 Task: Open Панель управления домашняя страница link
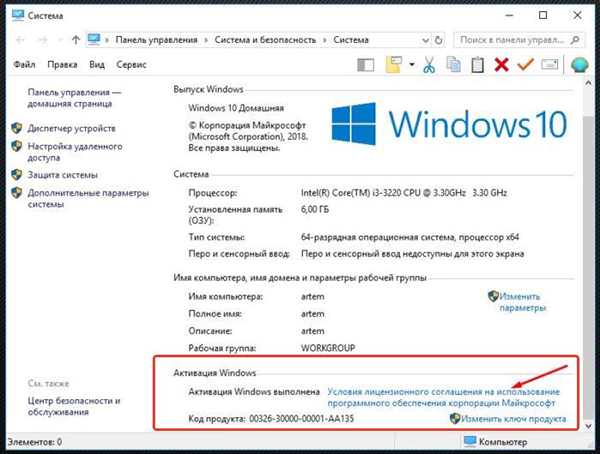(x=74, y=98)
